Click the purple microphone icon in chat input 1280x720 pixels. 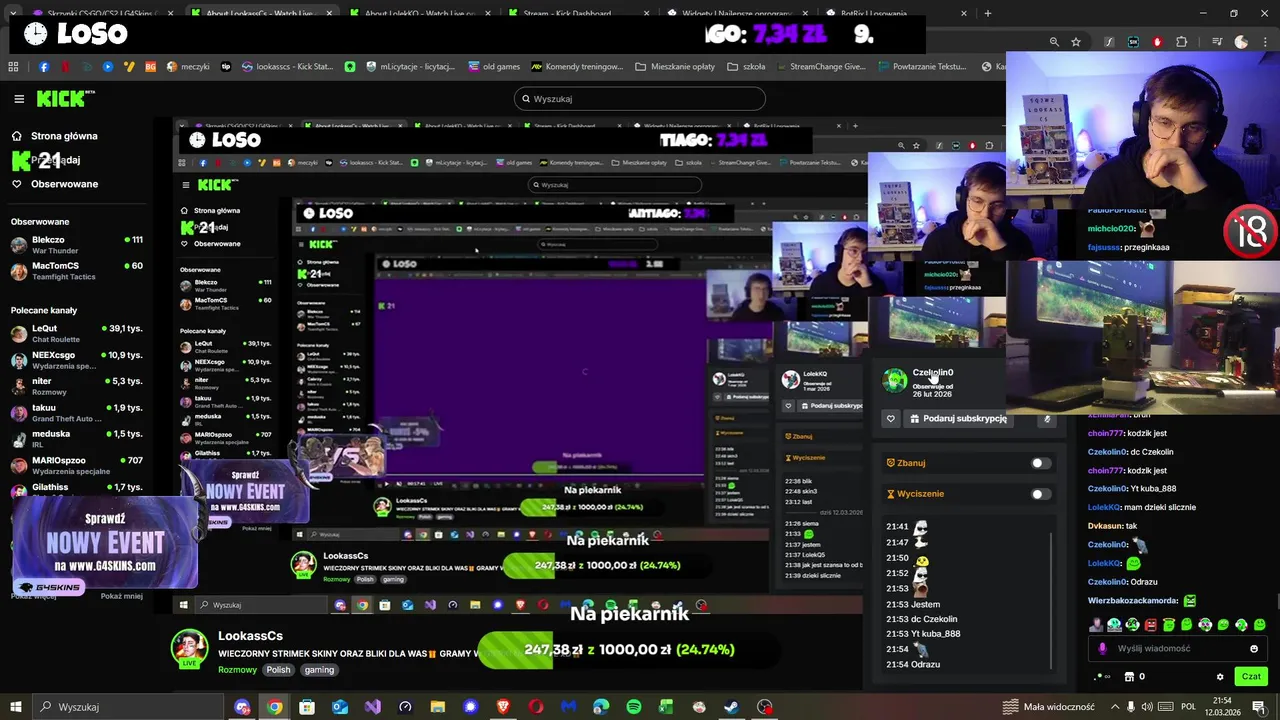(1102, 648)
